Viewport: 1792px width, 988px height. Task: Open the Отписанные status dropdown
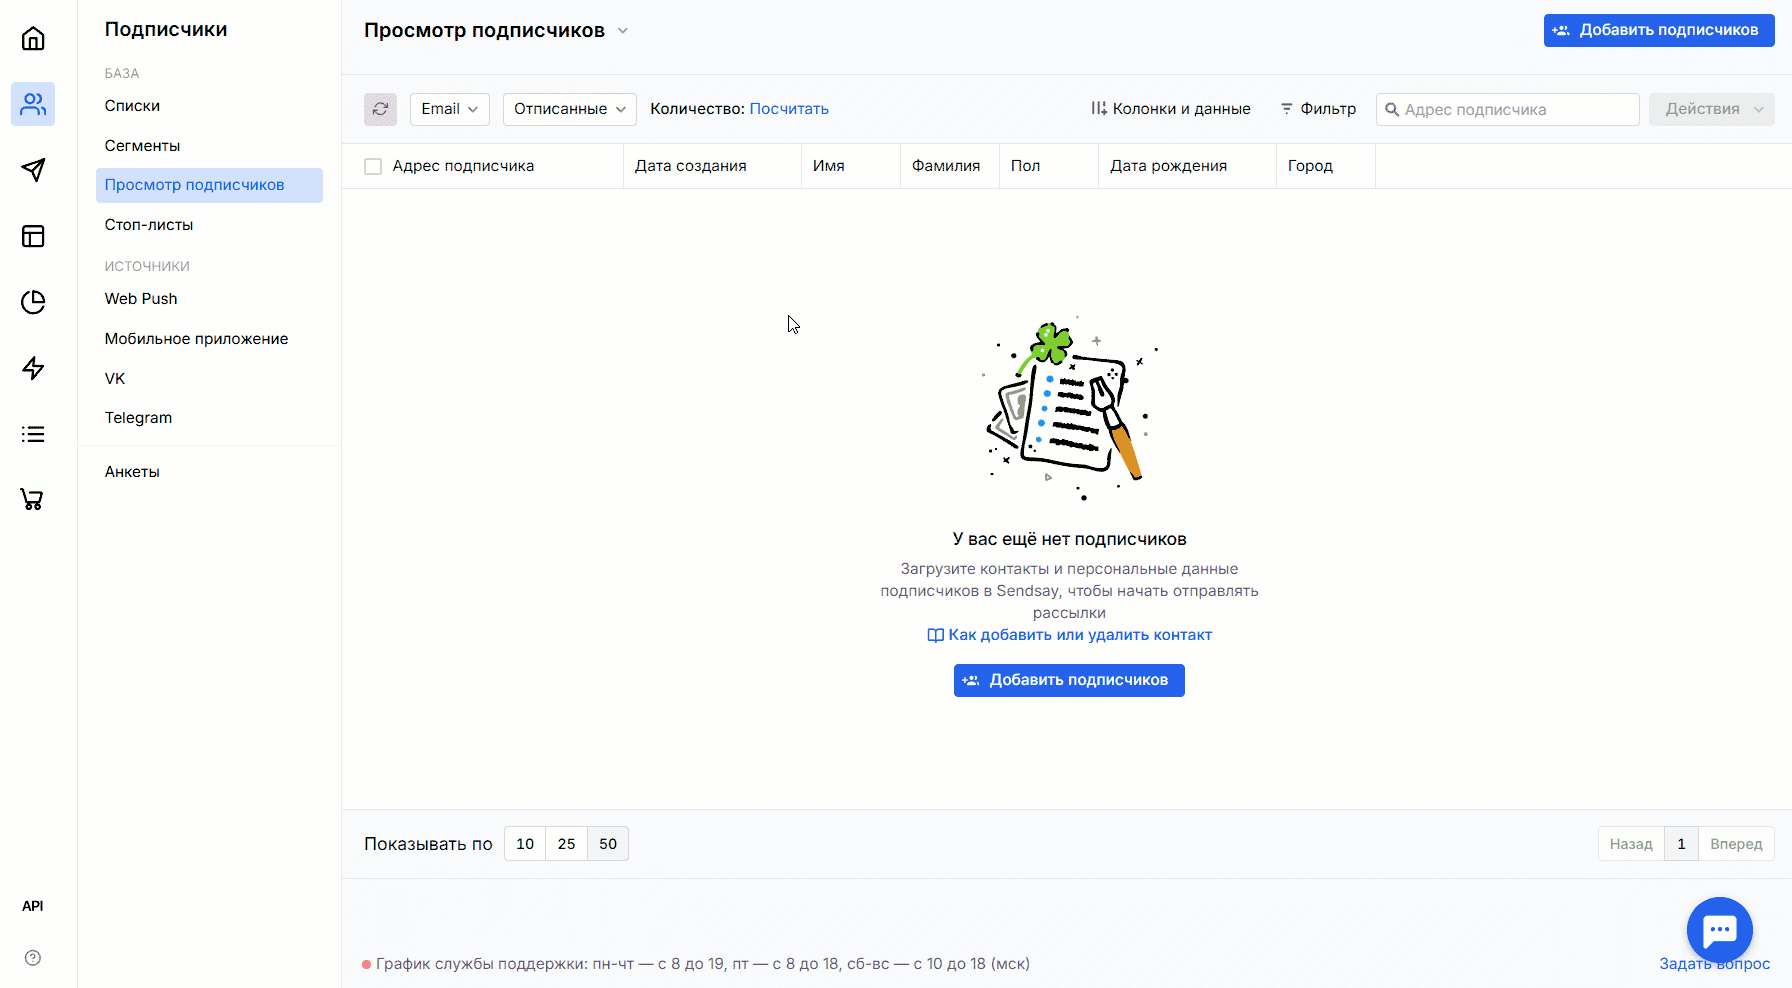click(x=569, y=109)
